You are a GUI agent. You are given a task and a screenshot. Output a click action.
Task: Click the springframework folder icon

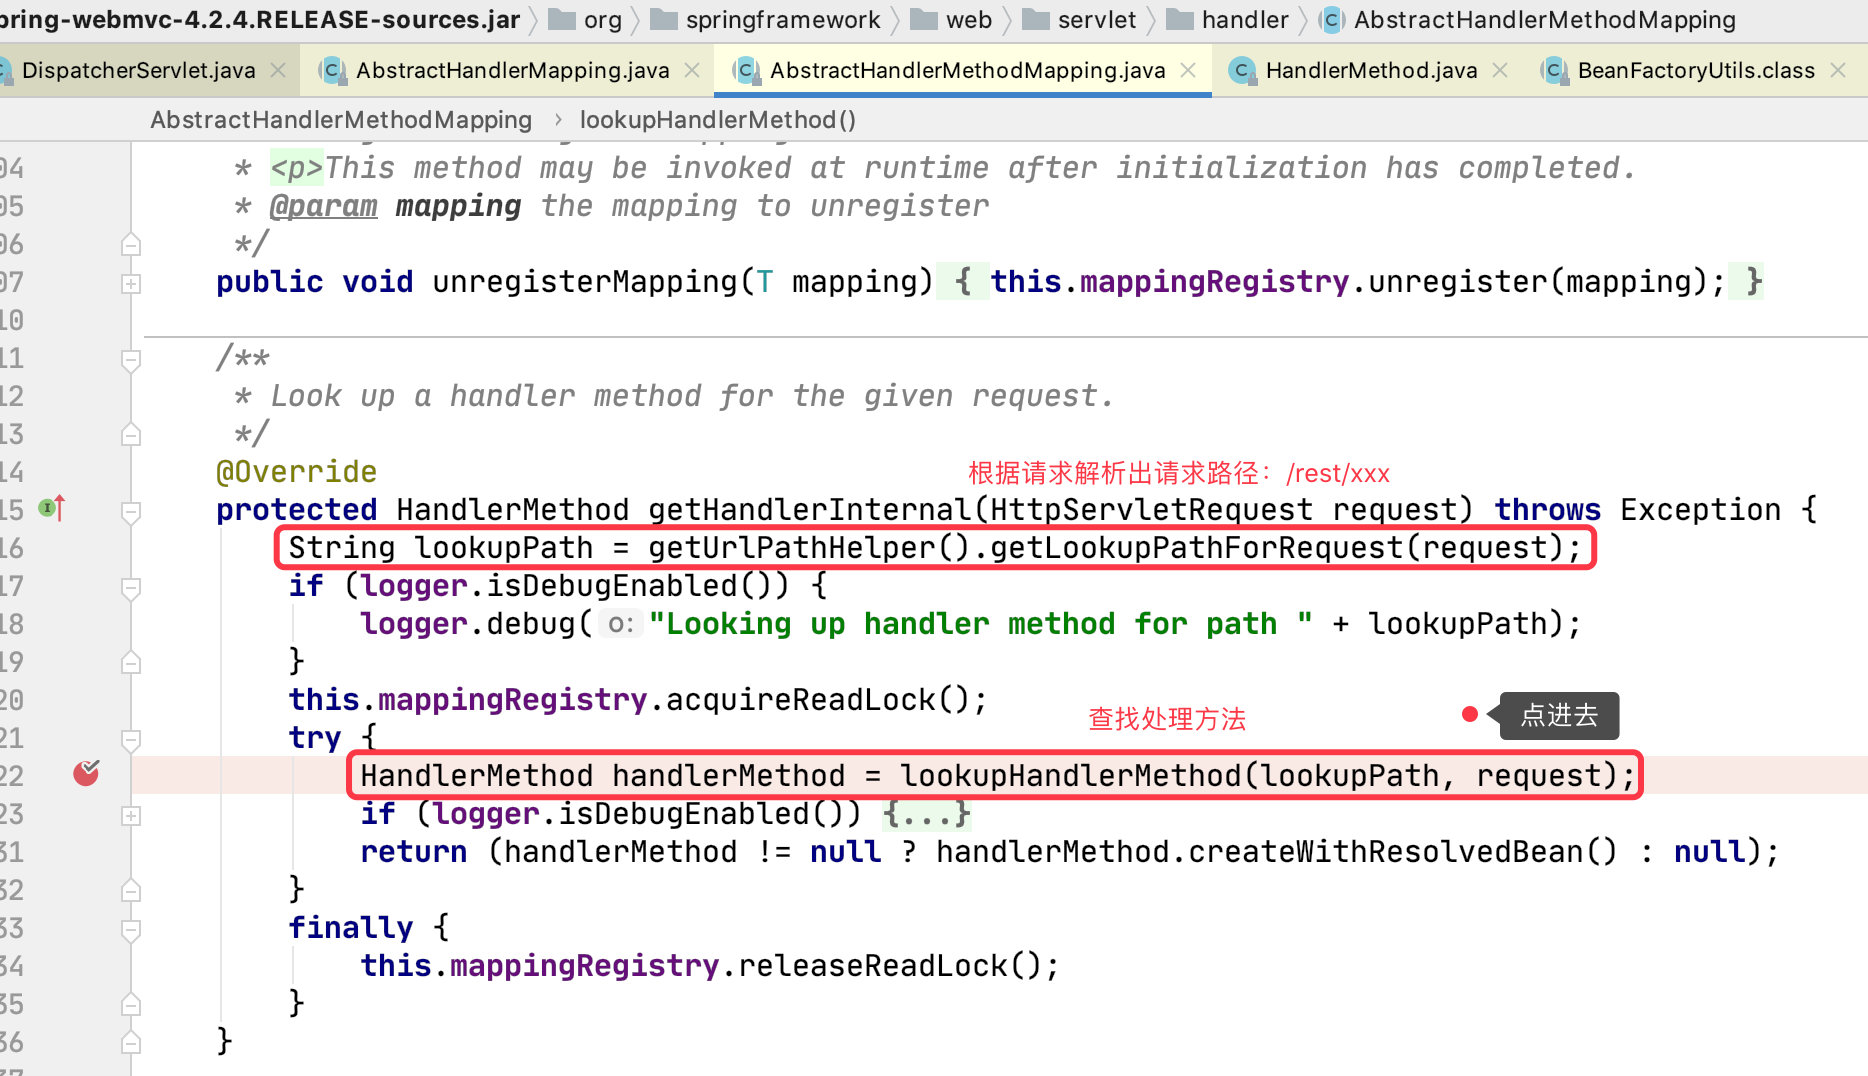click(664, 20)
